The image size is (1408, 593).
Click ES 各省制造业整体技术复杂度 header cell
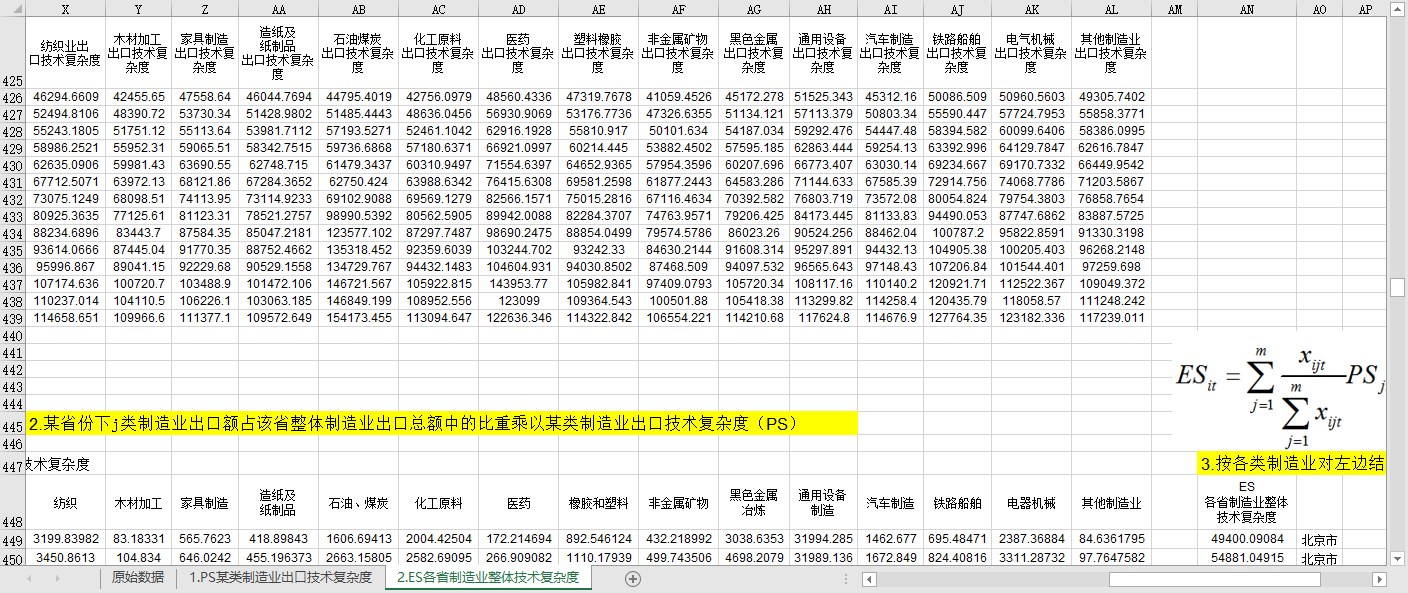point(1246,503)
